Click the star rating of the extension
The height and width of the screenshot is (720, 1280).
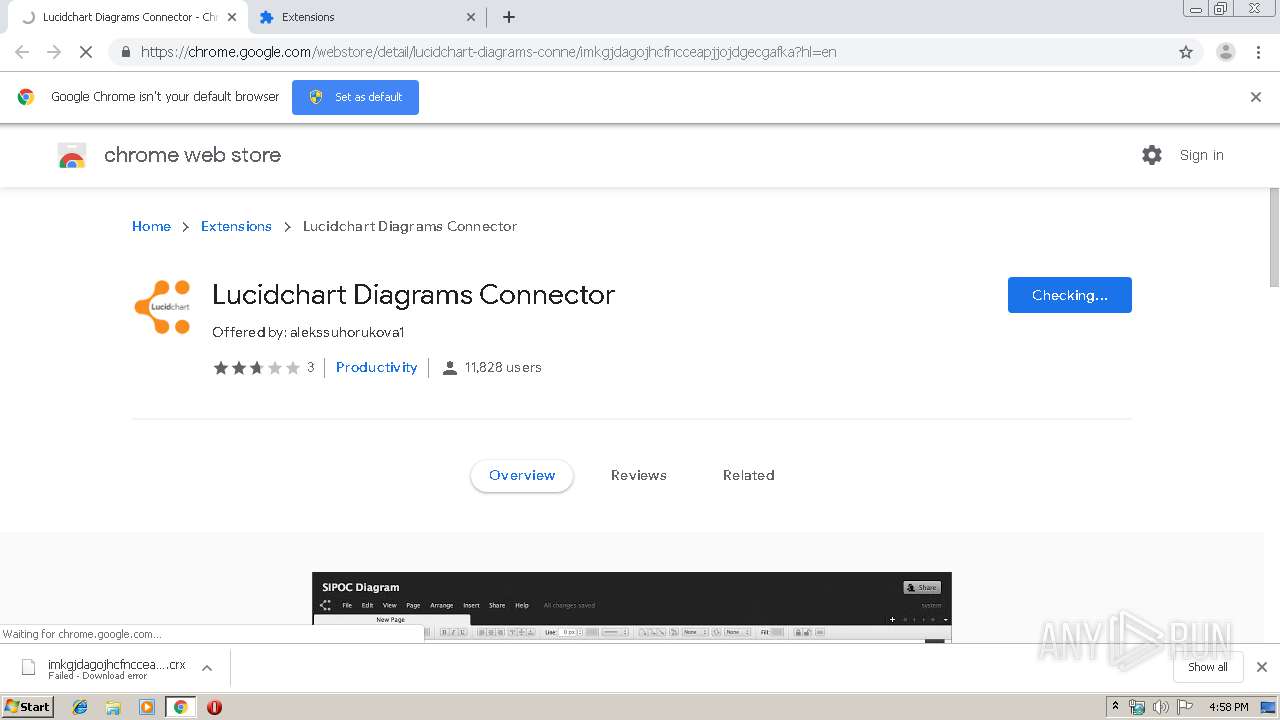pyautogui.click(x=256, y=368)
